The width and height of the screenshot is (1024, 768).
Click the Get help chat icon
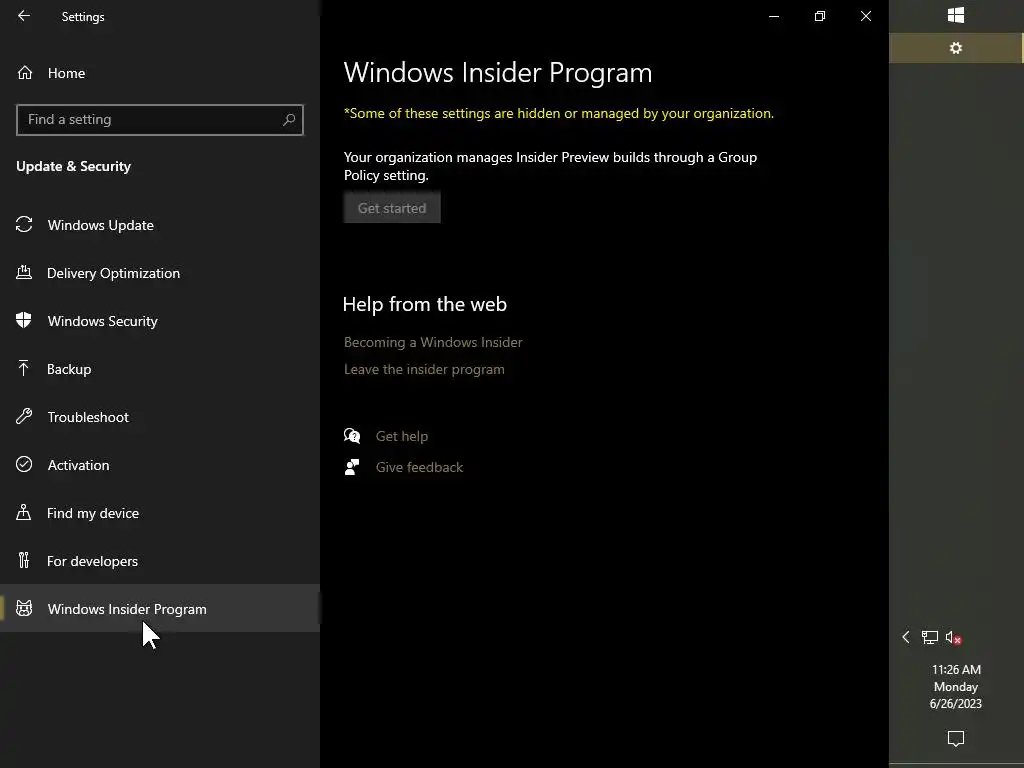[352, 436]
